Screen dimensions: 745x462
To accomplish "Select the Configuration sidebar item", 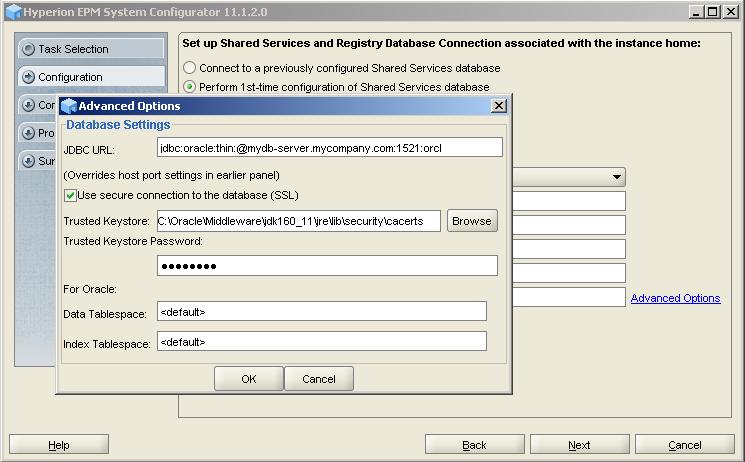I will click(x=91, y=77).
